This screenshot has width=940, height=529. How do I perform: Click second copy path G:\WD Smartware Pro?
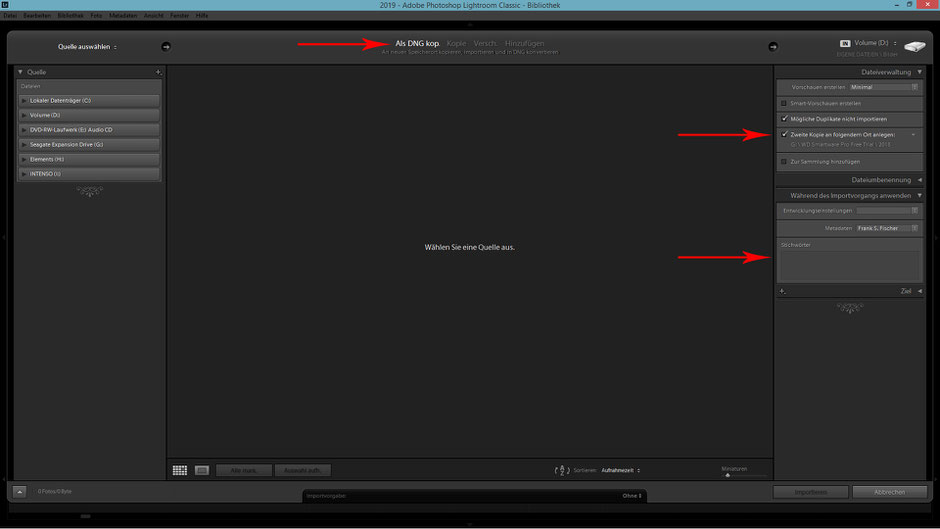[x=840, y=145]
